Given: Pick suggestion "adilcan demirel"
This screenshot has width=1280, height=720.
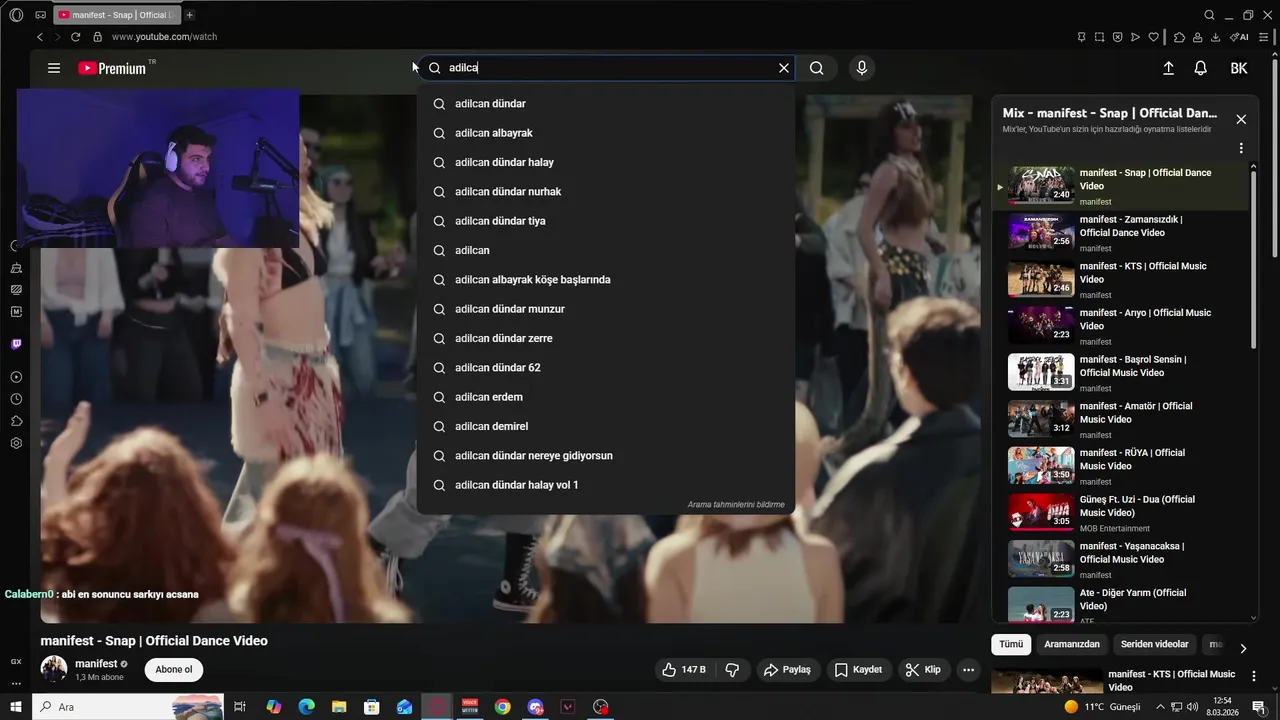Looking at the screenshot, I should point(606,426).
